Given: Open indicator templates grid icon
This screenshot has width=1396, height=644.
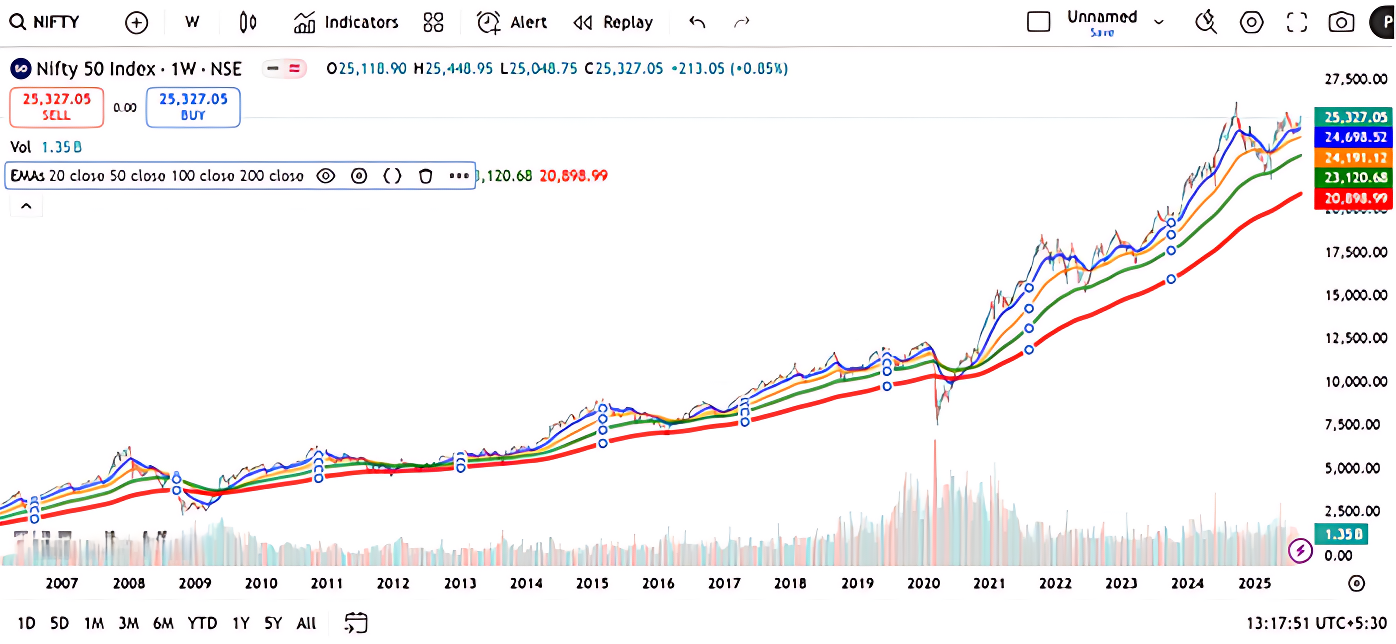Looking at the screenshot, I should point(433,22).
